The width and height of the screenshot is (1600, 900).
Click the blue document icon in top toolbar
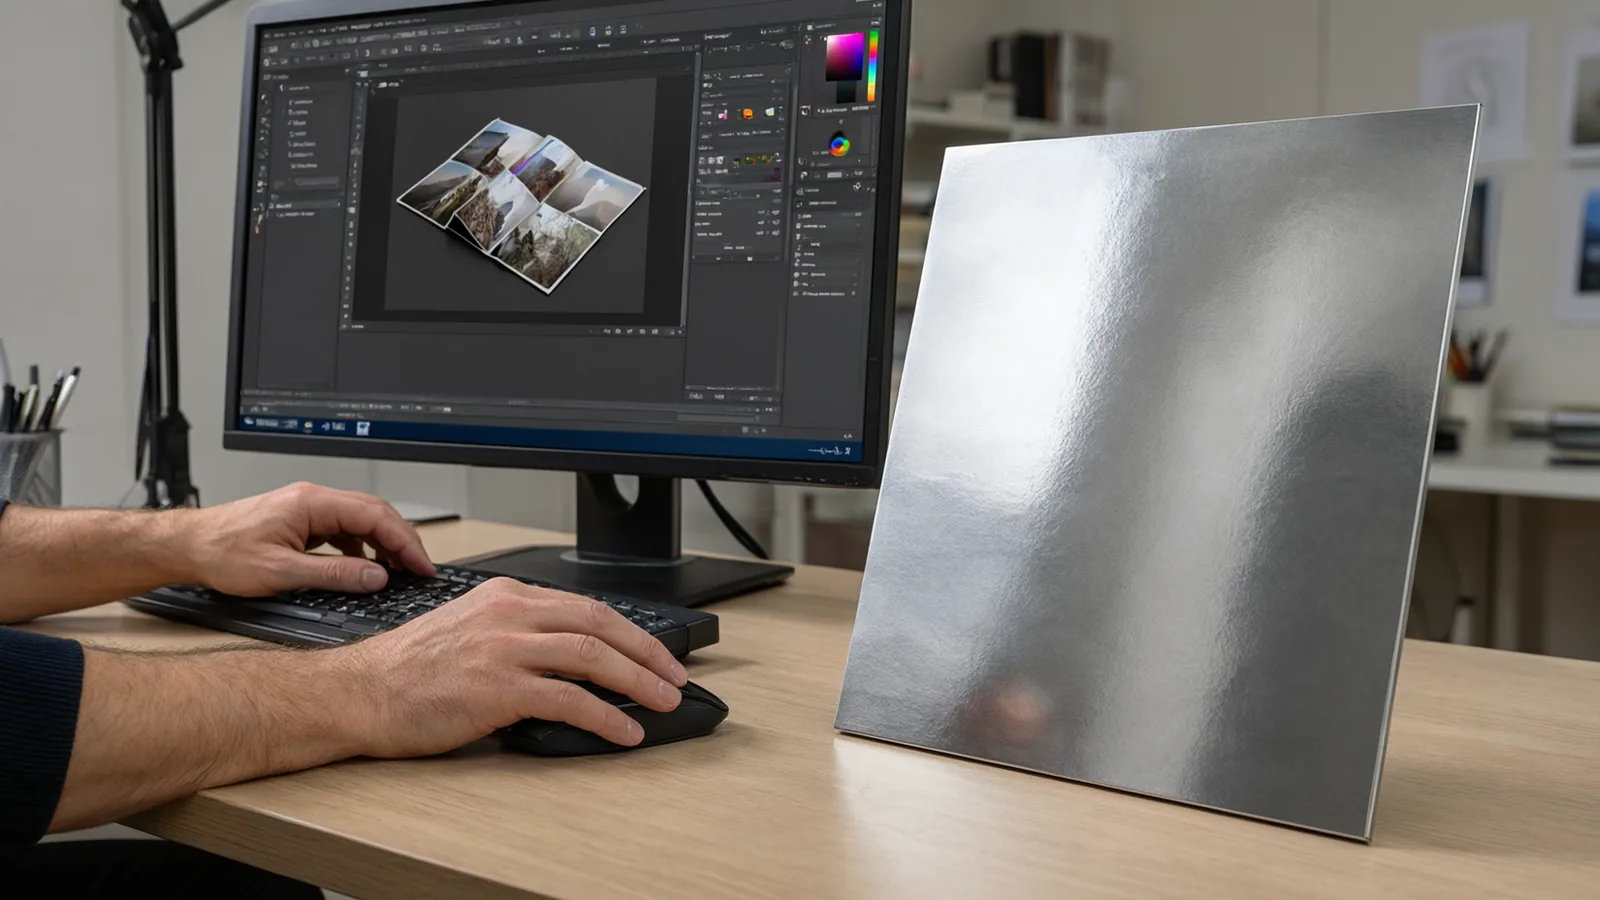point(593,31)
